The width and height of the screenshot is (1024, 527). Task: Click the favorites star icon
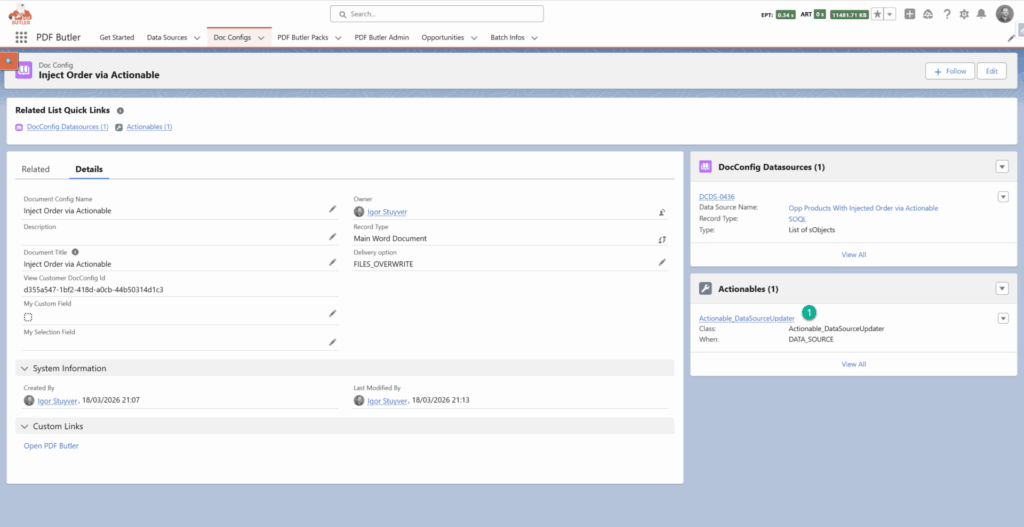877,14
